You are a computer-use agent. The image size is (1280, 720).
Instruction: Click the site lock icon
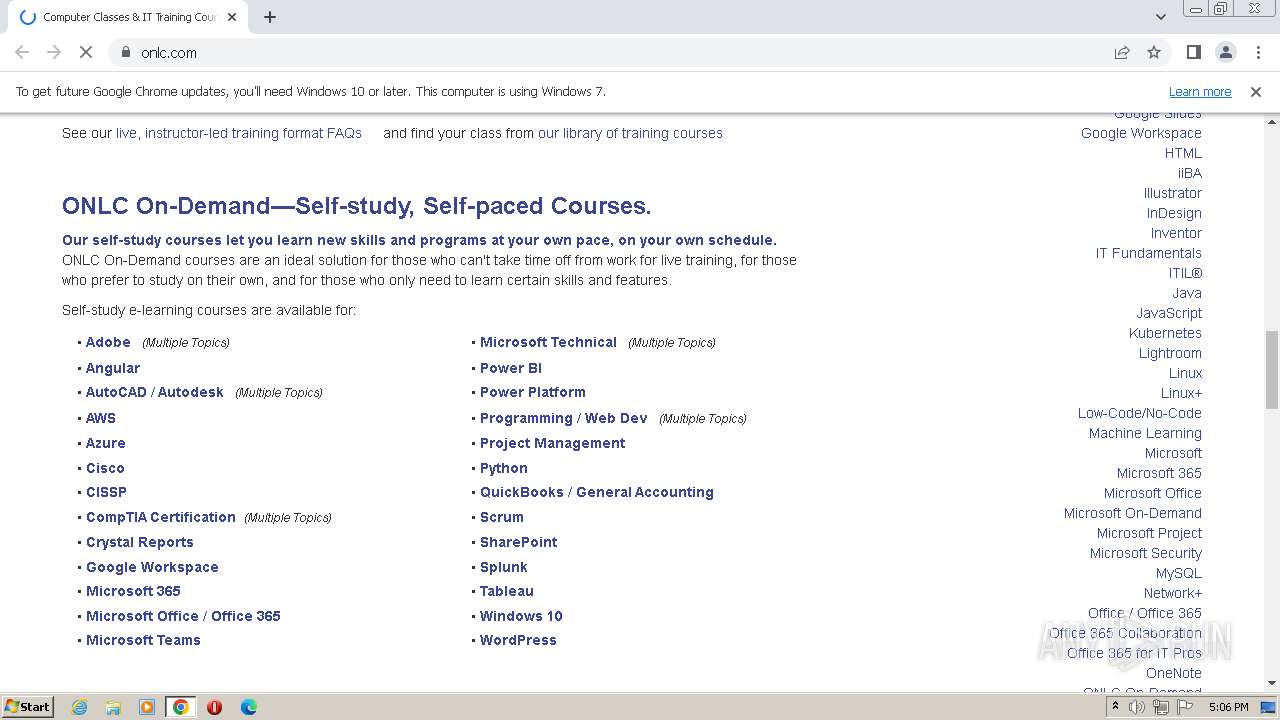125,52
